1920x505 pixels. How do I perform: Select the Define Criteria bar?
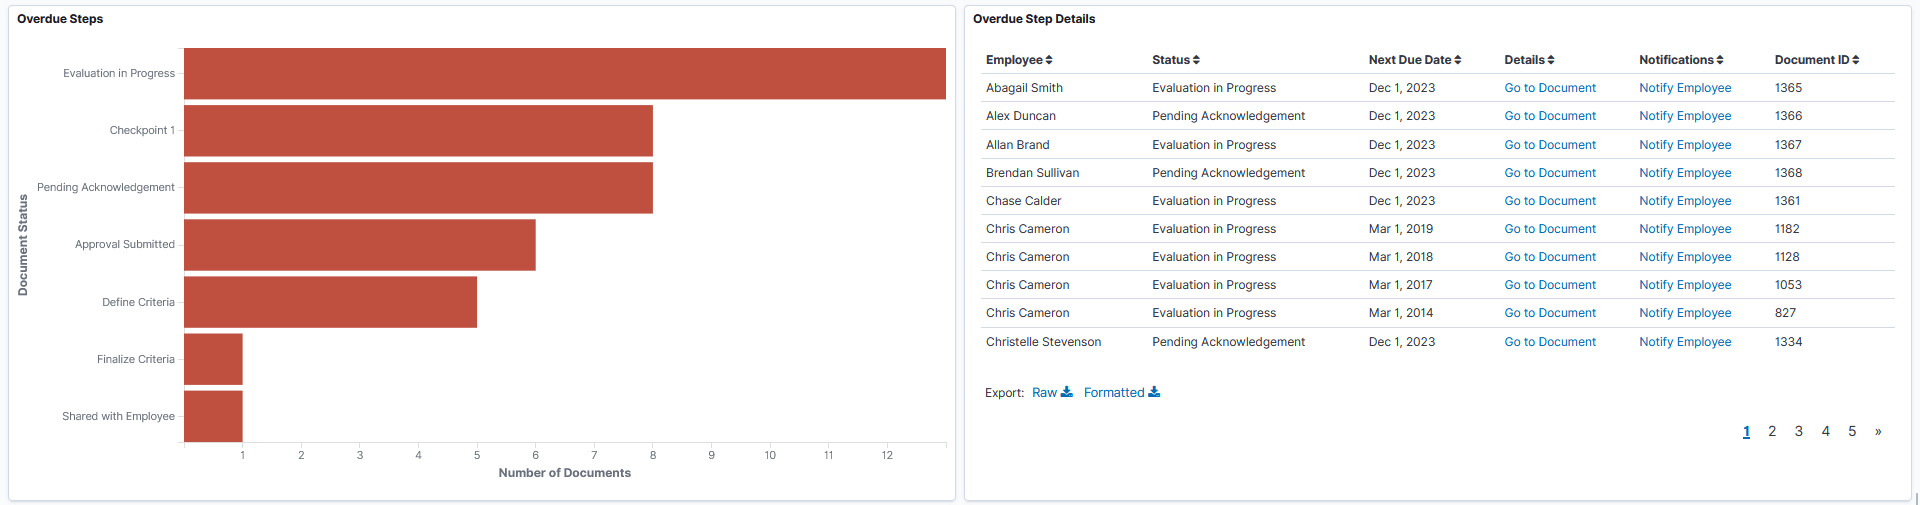(330, 302)
